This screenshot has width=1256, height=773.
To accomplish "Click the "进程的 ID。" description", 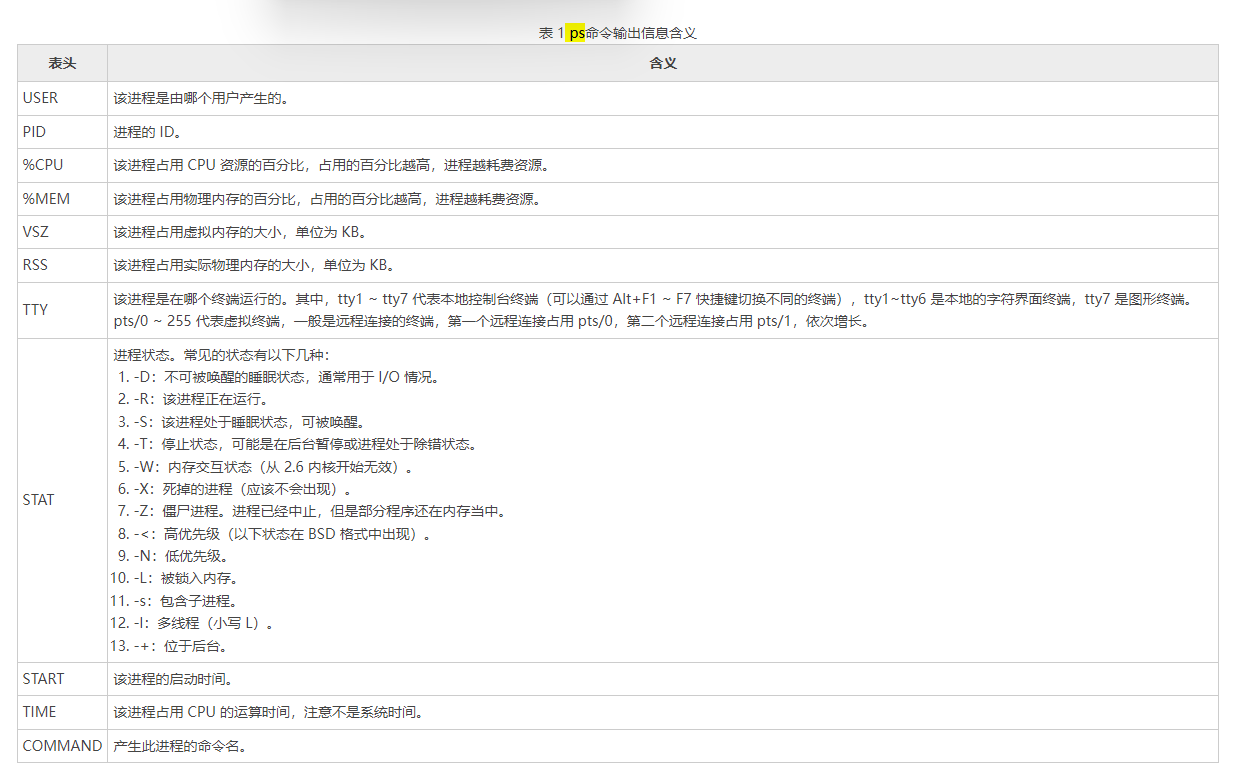I will (x=147, y=132).
